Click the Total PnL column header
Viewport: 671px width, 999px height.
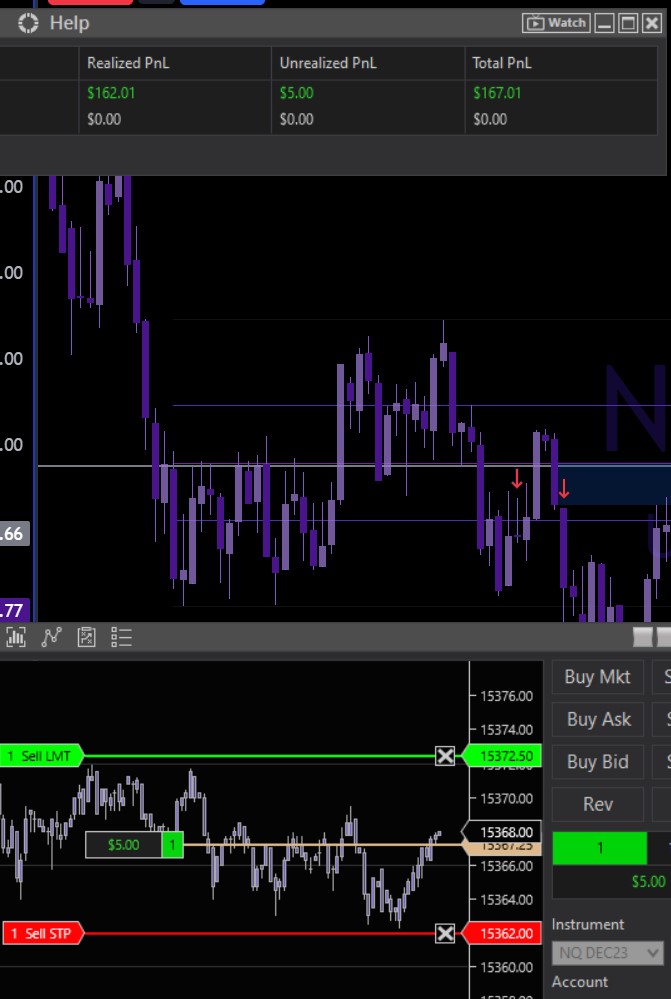pos(502,63)
